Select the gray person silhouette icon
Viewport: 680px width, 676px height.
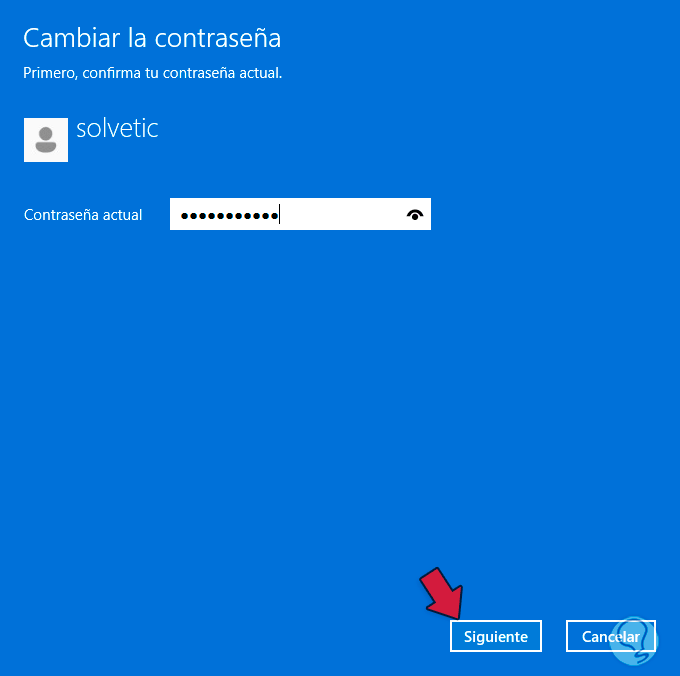pyautogui.click(x=46, y=140)
